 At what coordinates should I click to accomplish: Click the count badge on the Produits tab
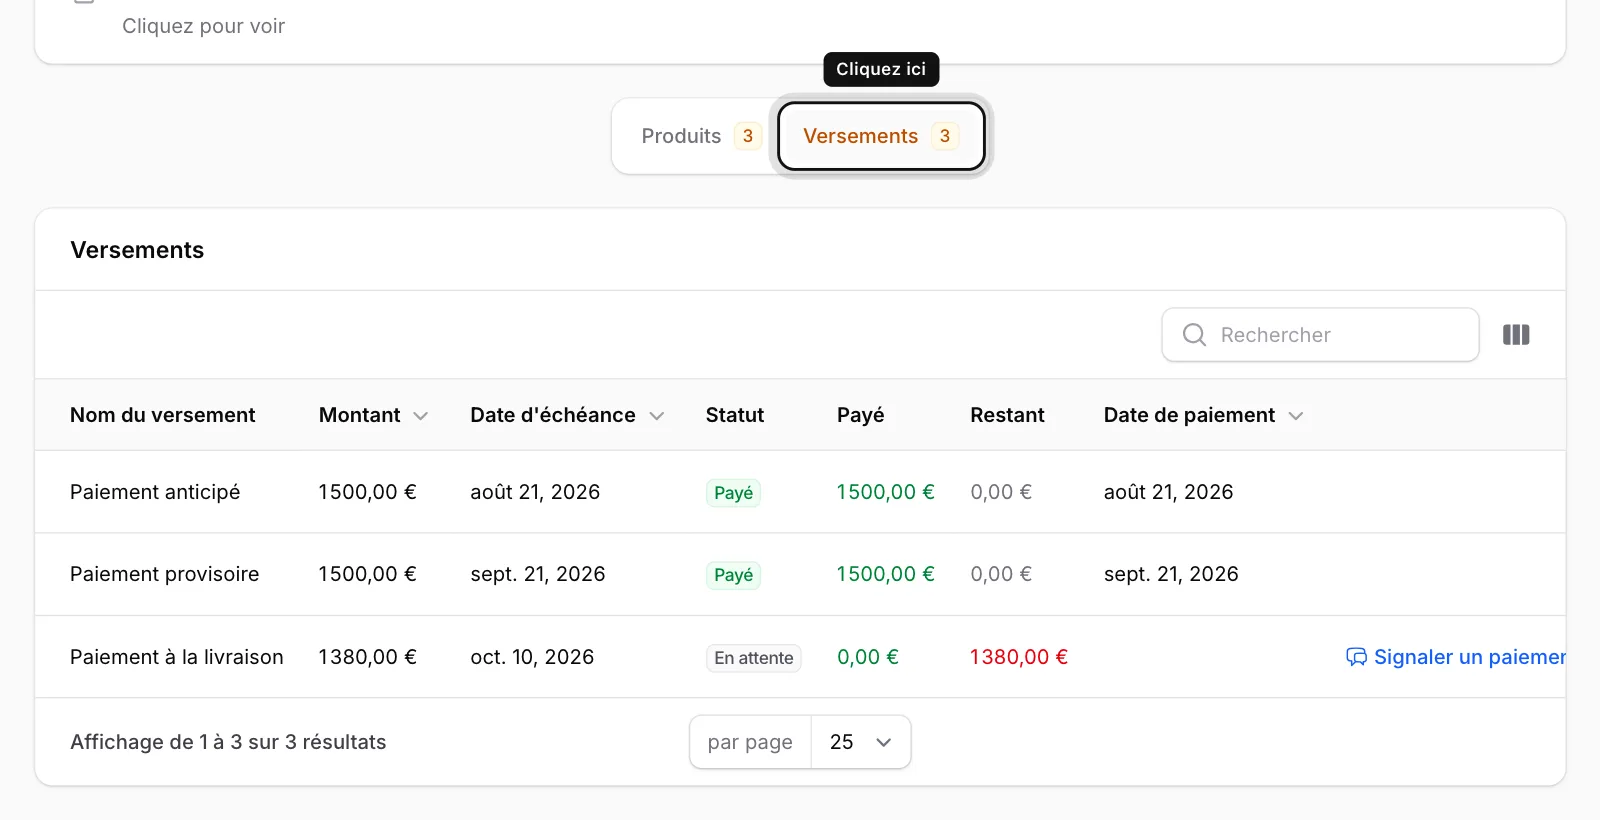tap(748, 136)
